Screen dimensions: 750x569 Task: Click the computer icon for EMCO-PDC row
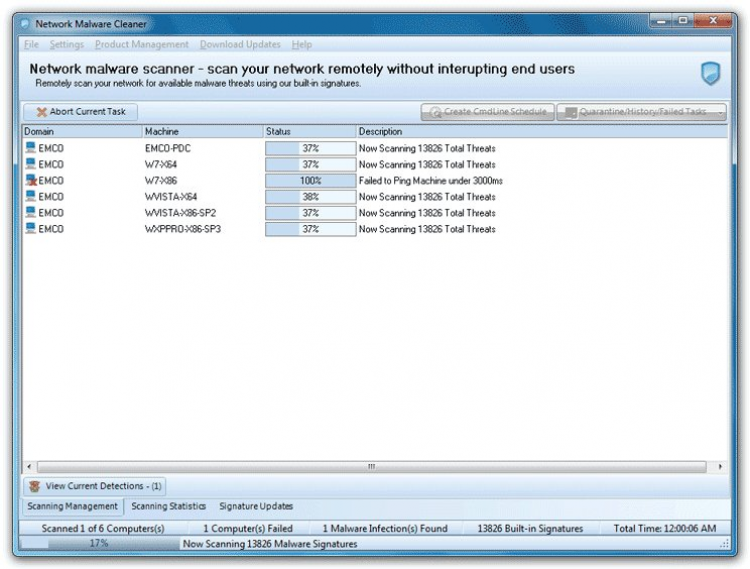pyautogui.click(x=31, y=148)
